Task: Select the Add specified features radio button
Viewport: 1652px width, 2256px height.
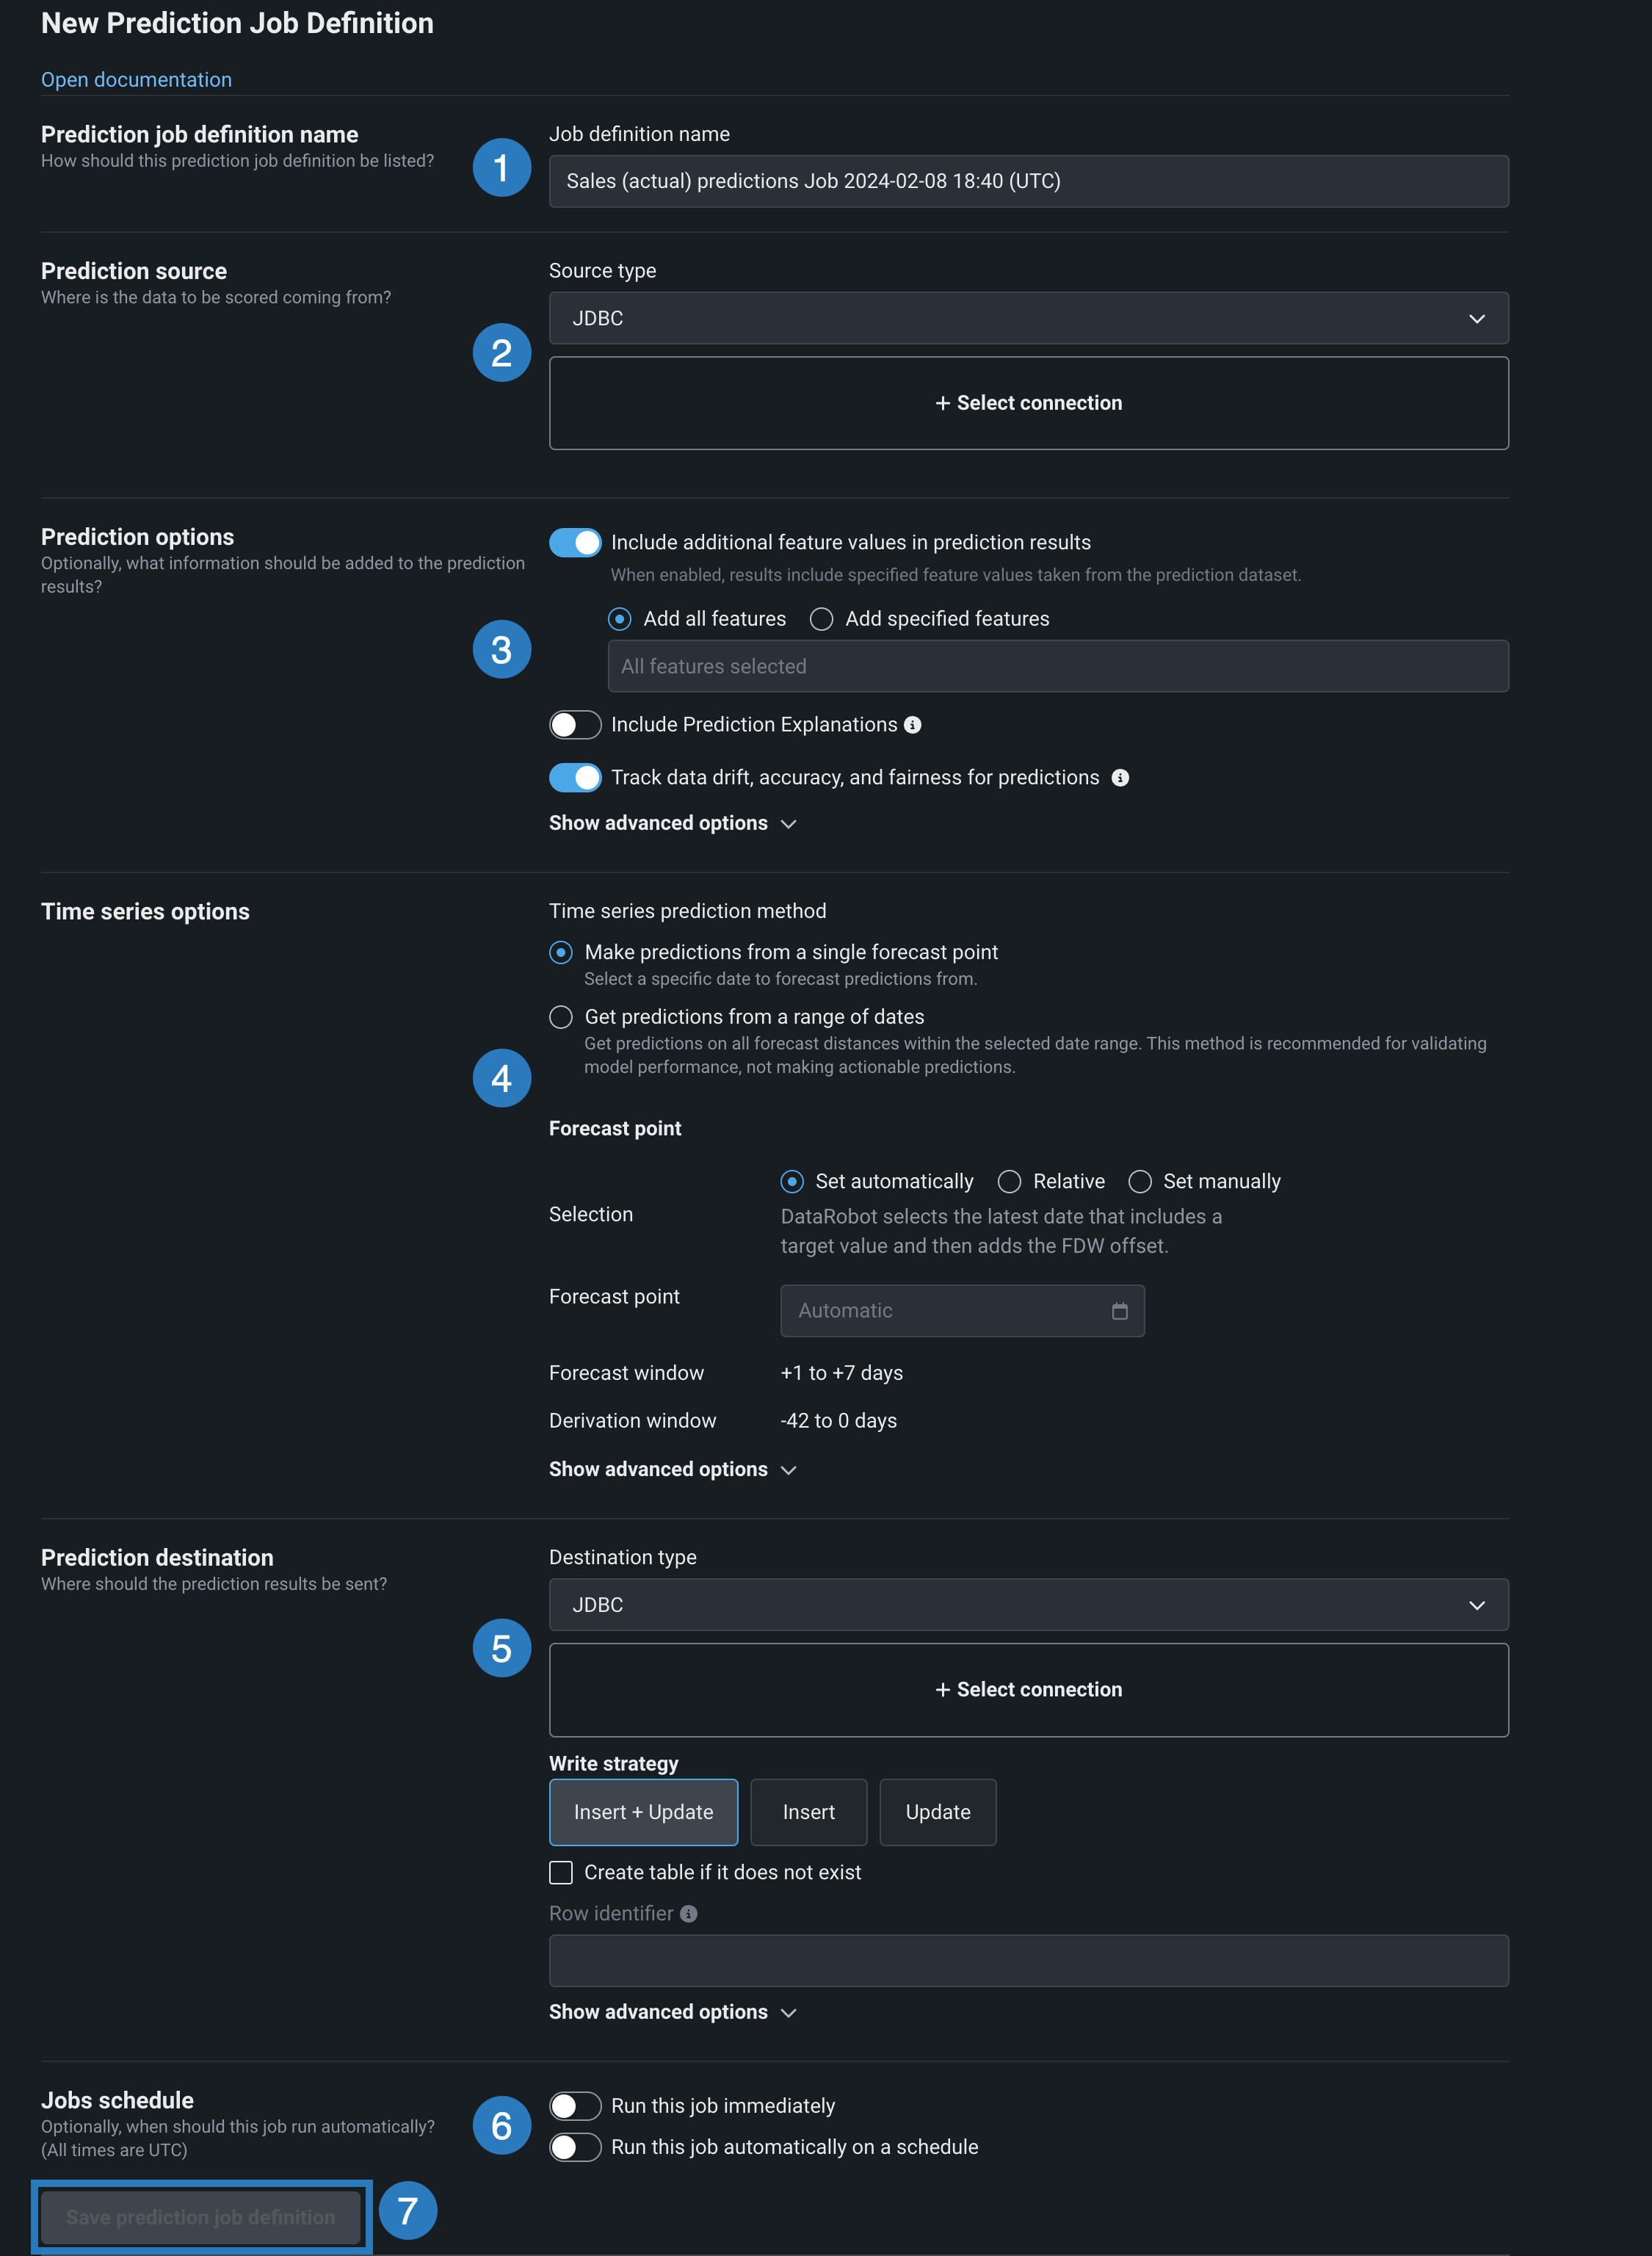Action: pos(821,620)
